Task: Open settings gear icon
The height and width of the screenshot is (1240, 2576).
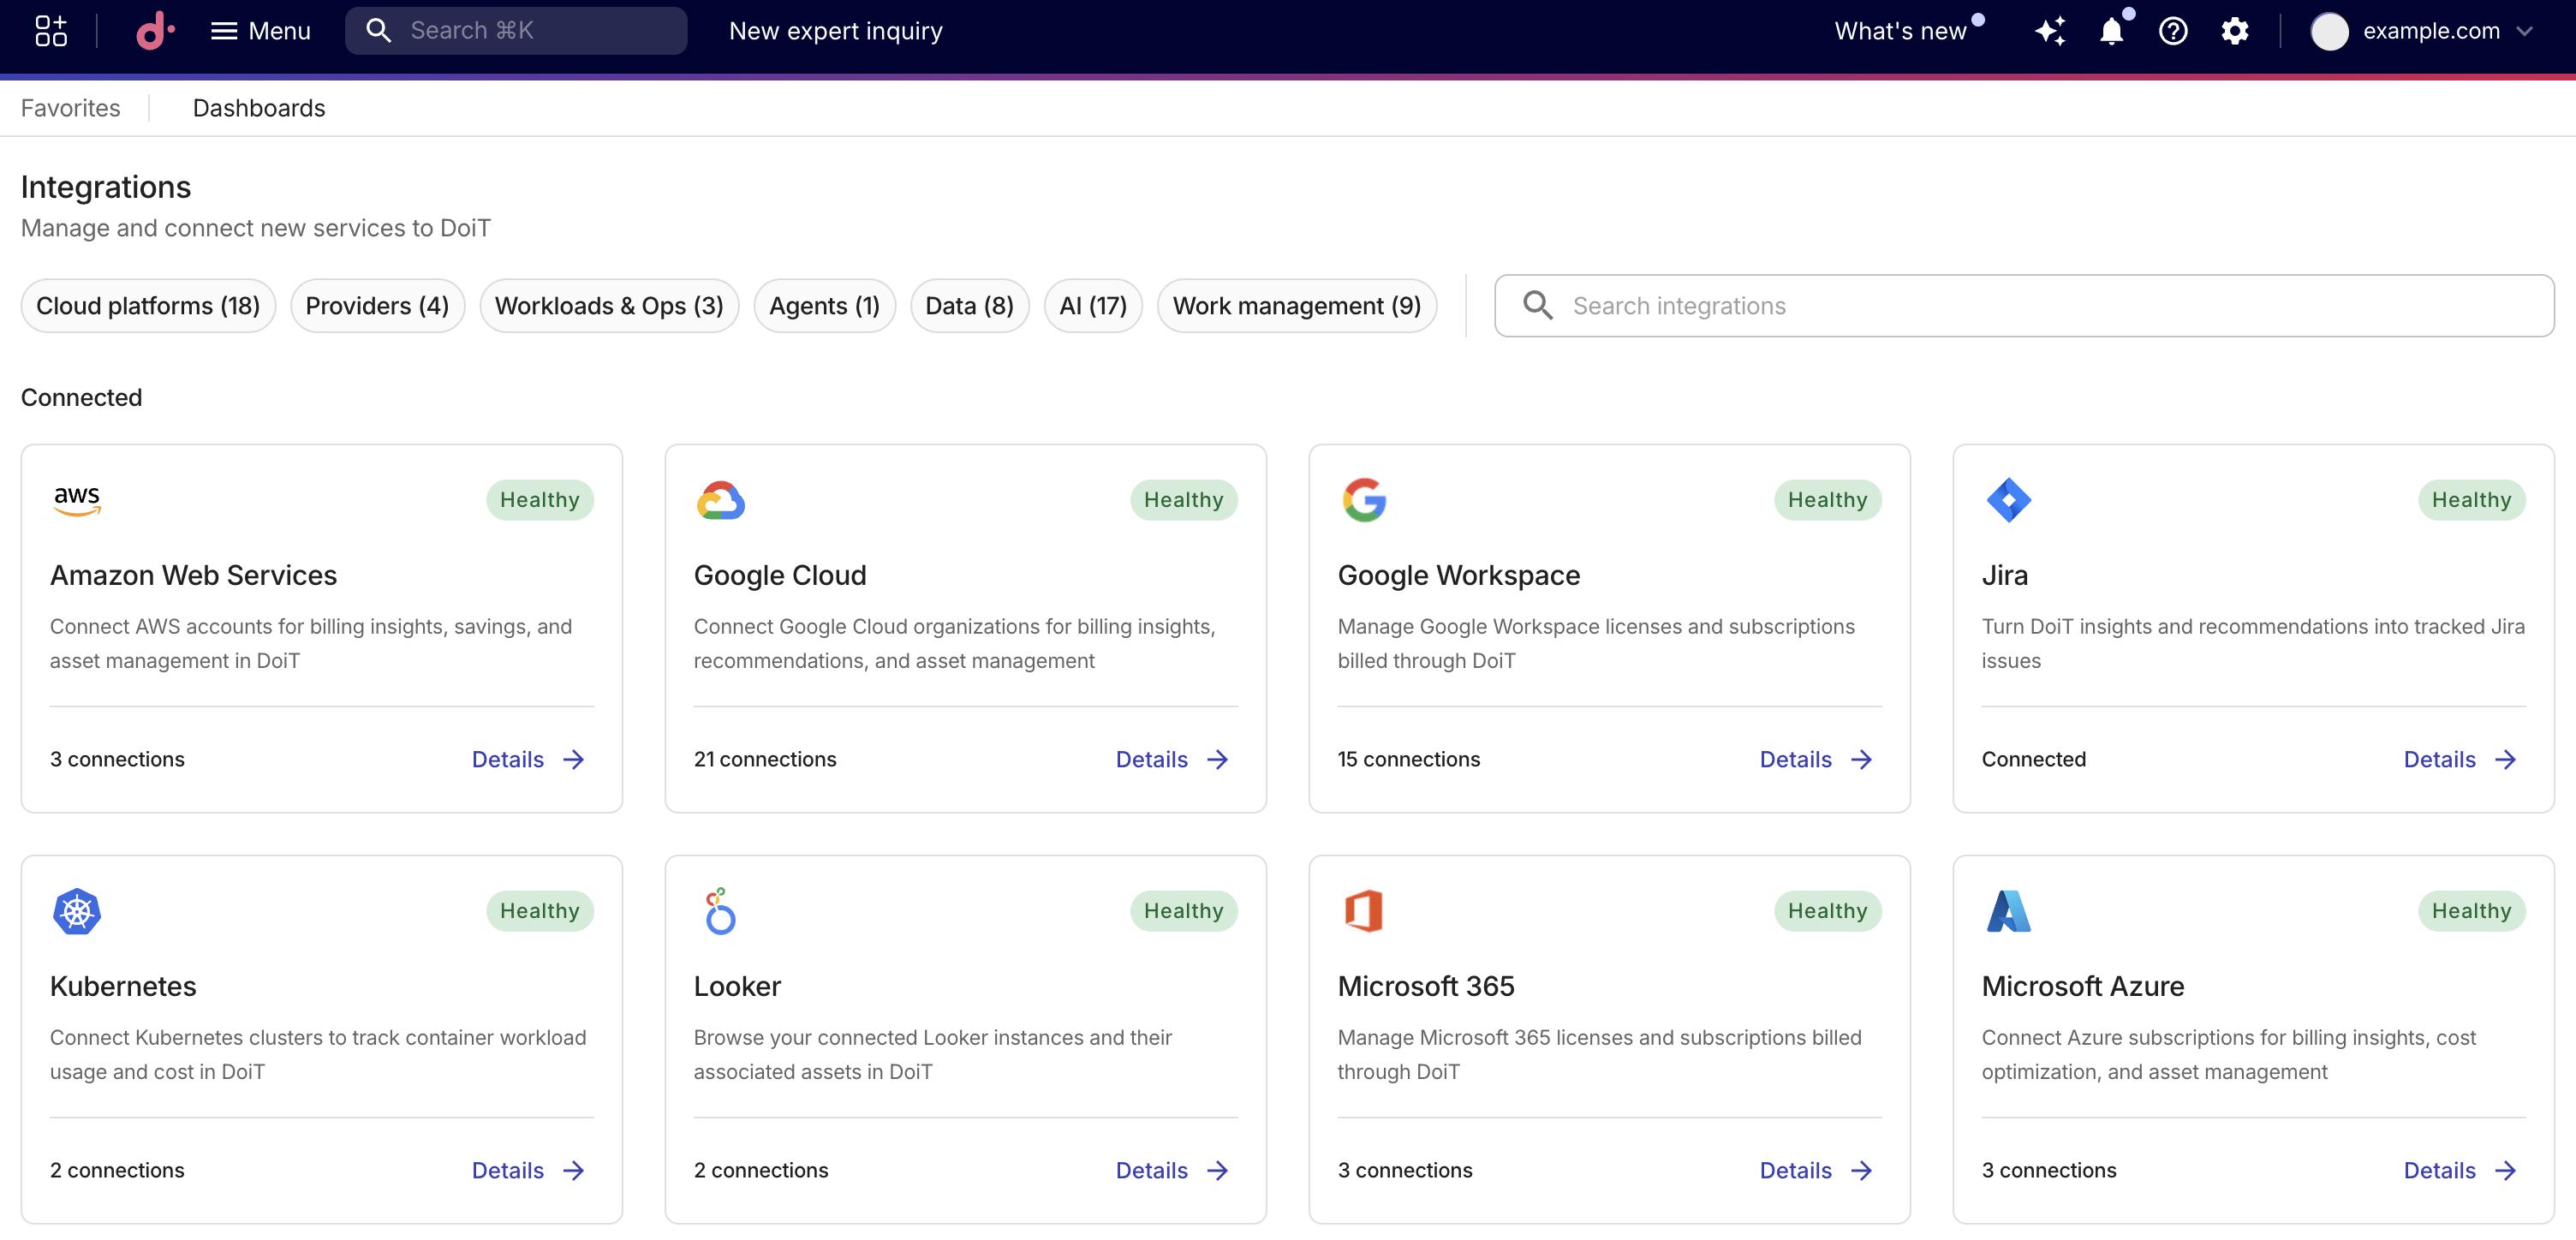Action: pyautogui.click(x=2235, y=31)
